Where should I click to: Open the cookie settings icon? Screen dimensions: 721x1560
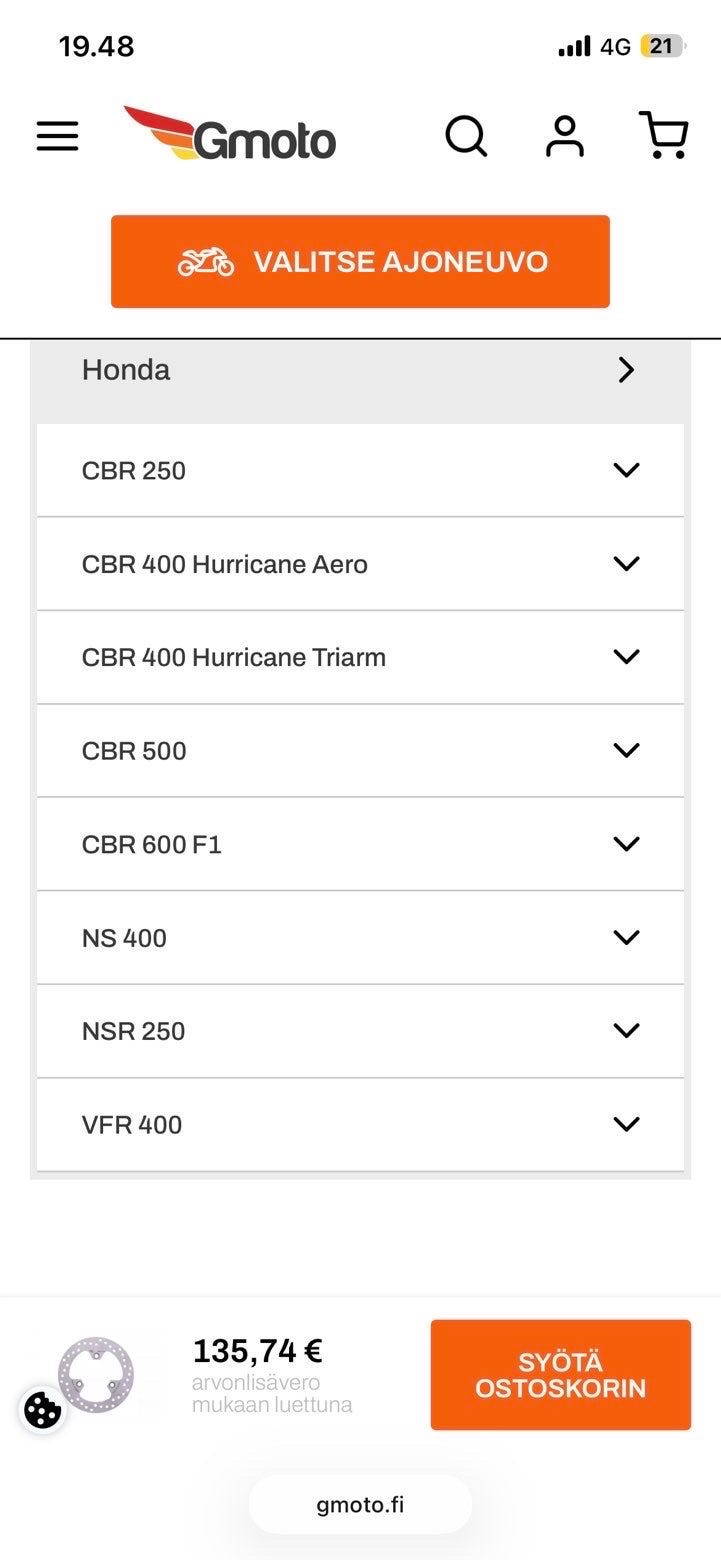point(42,1410)
